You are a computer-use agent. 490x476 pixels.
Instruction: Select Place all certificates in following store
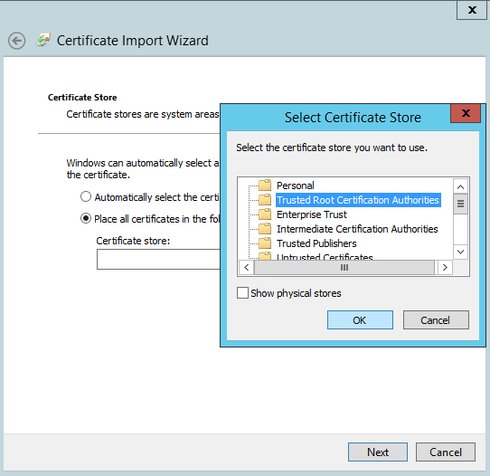(x=86, y=218)
